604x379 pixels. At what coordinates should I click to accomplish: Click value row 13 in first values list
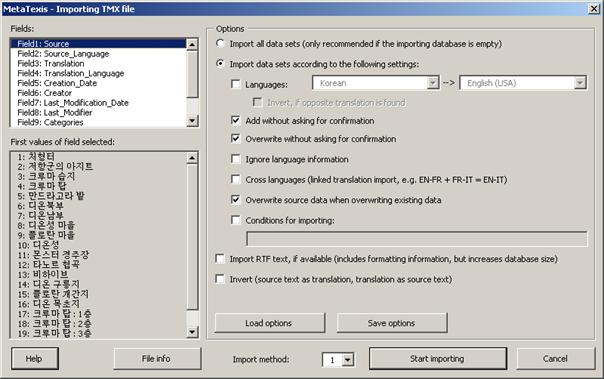point(98,274)
